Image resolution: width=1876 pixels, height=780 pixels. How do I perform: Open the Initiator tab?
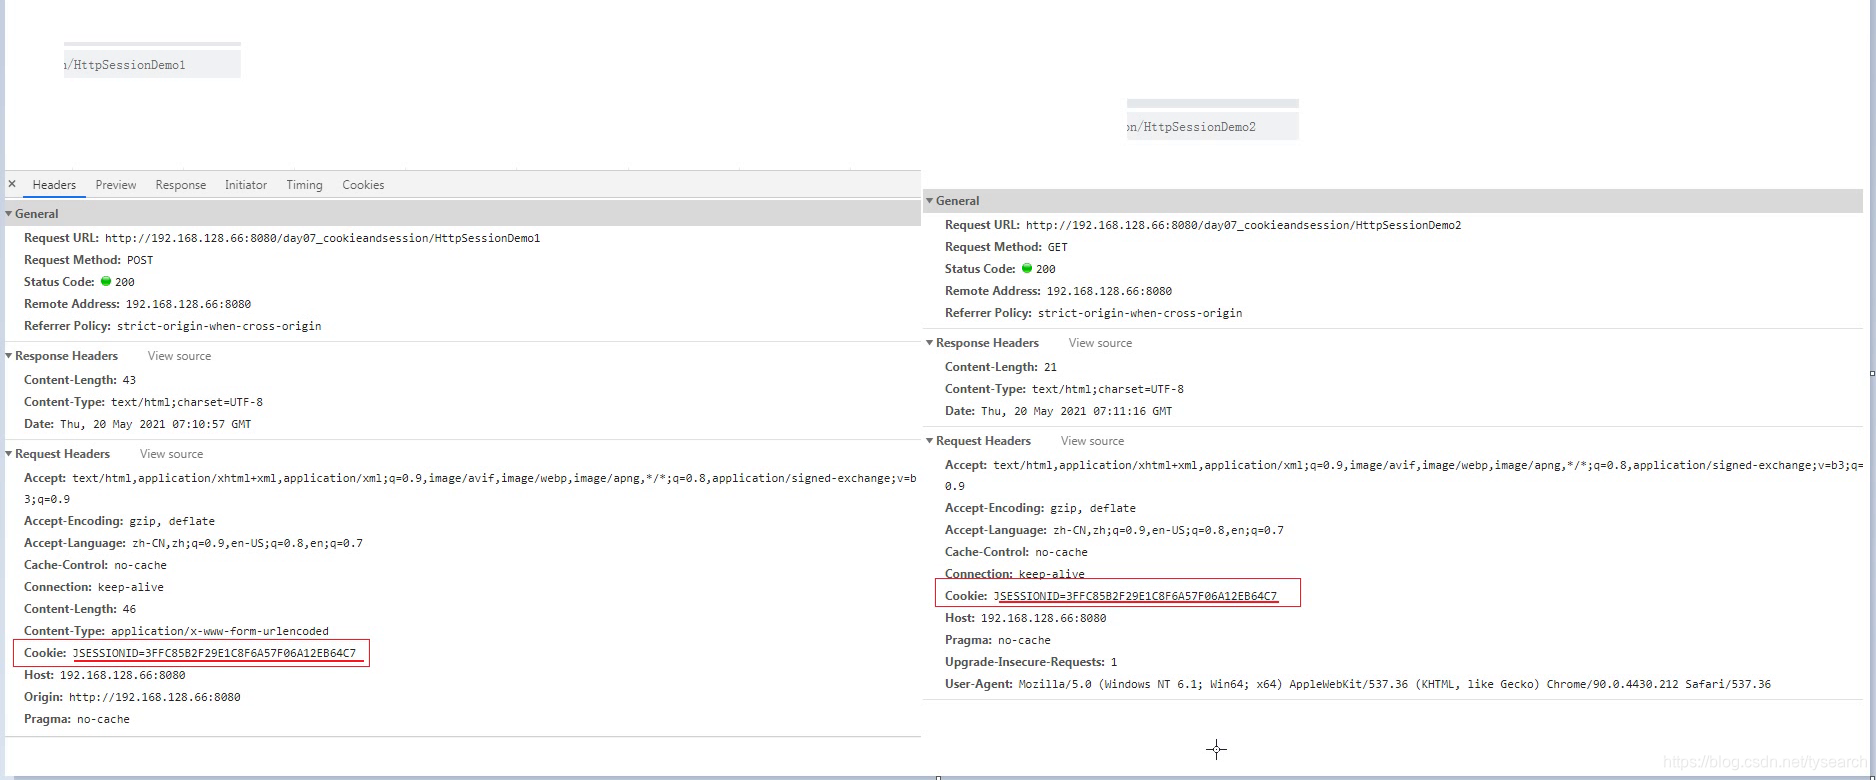click(246, 185)
